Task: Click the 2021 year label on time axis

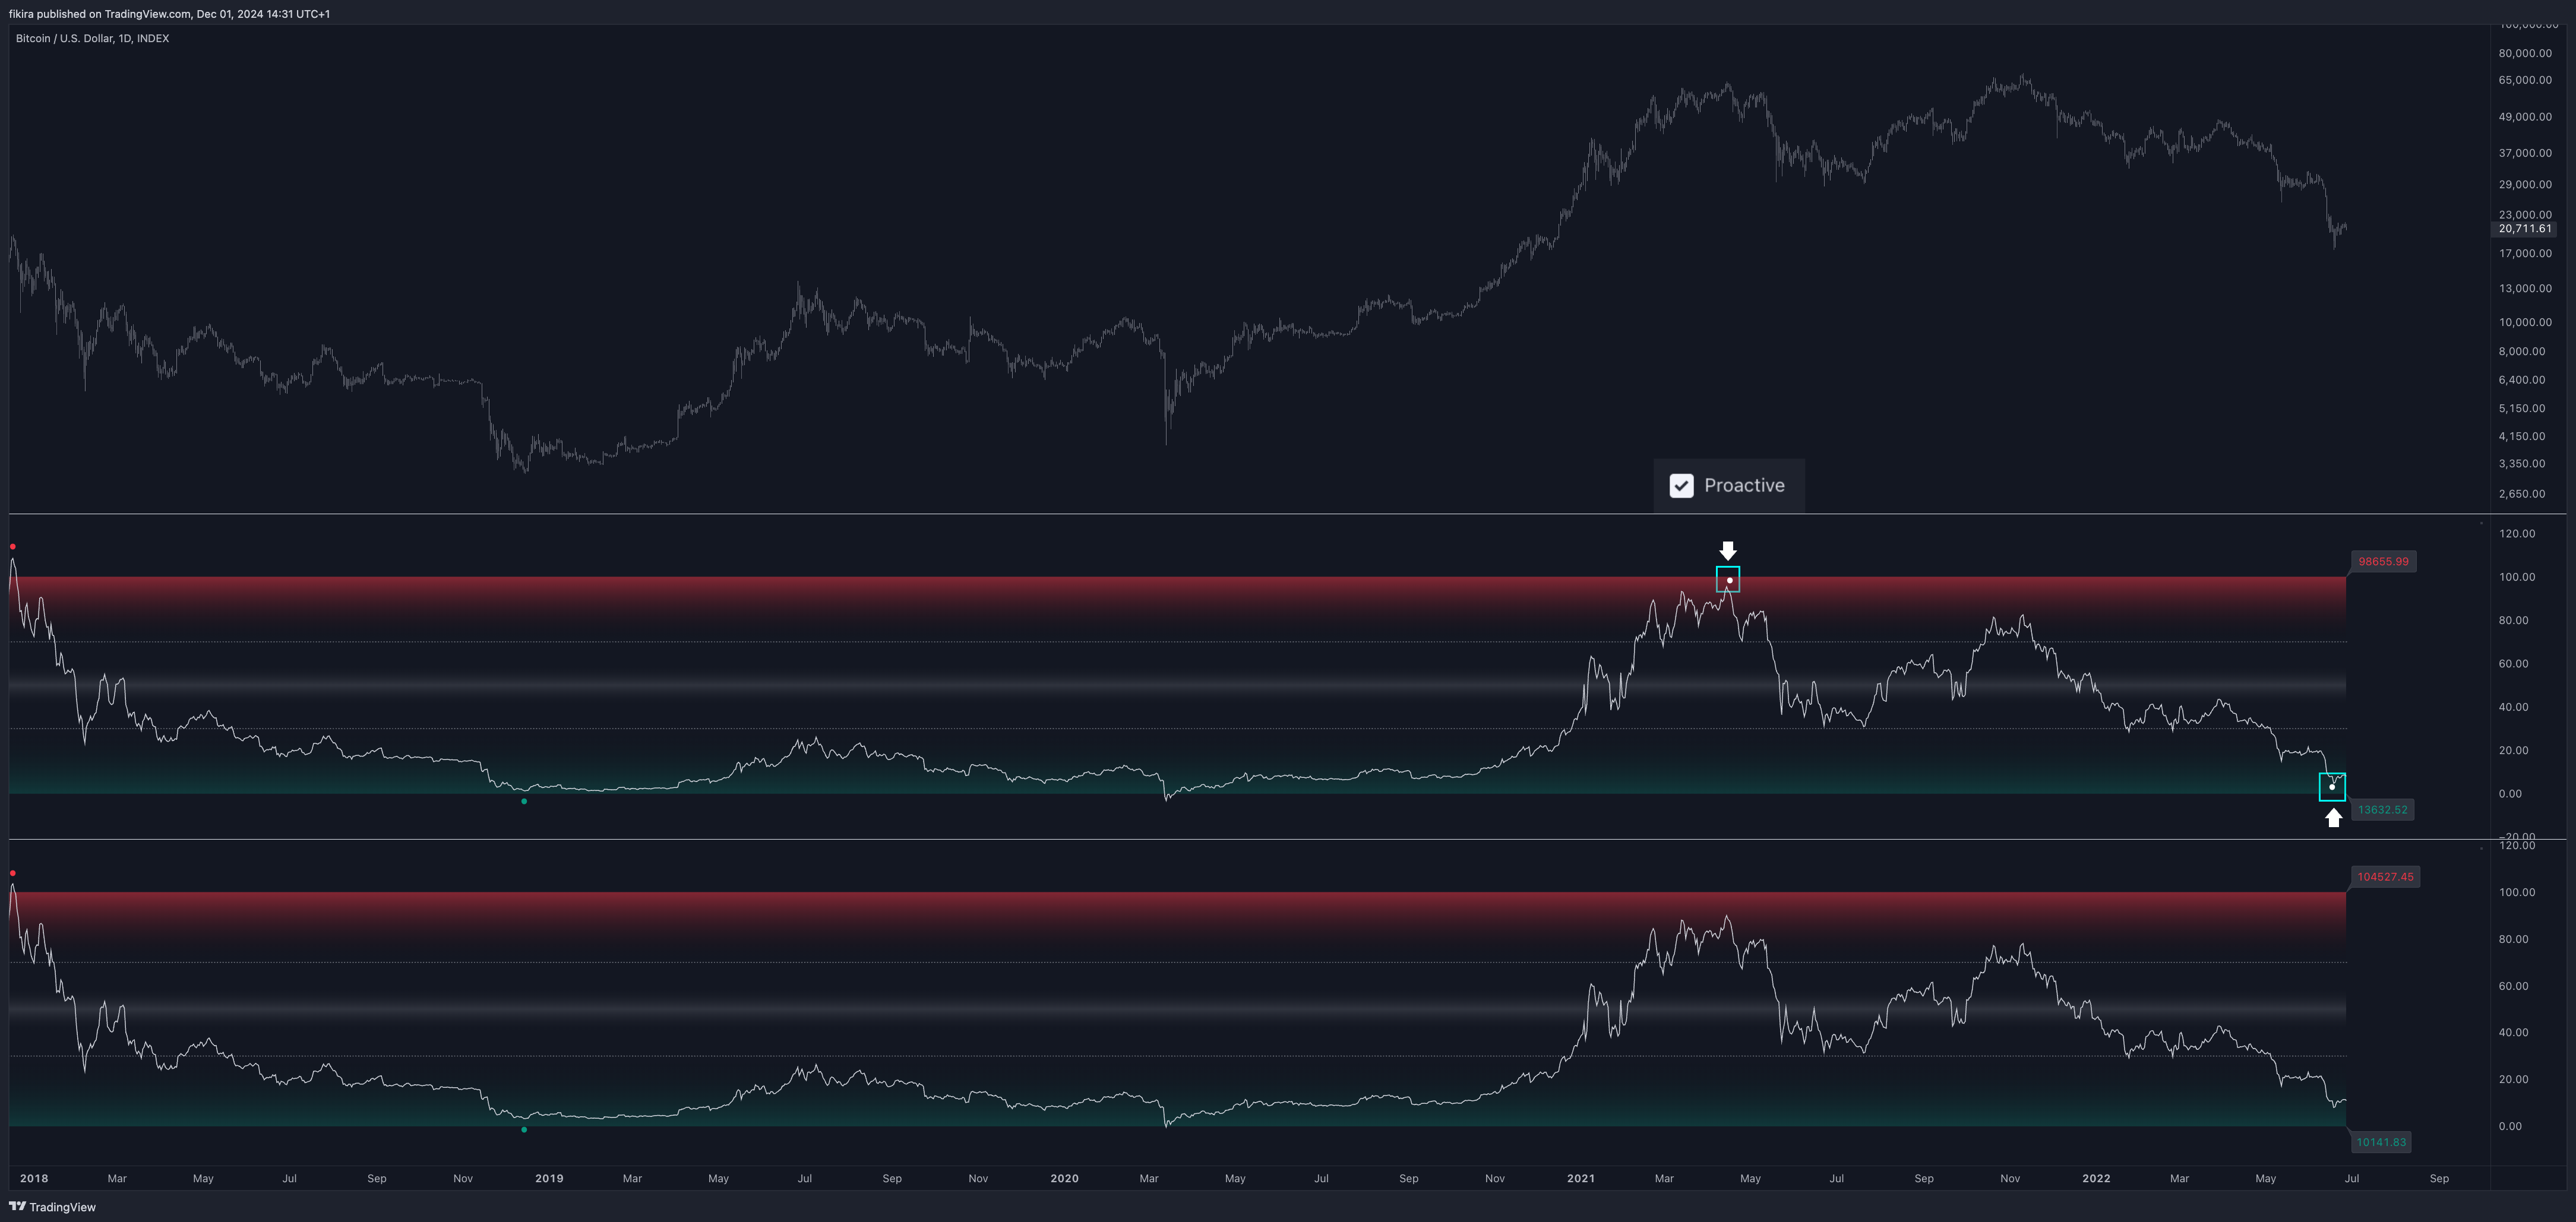Action: pos(1580,1178)
